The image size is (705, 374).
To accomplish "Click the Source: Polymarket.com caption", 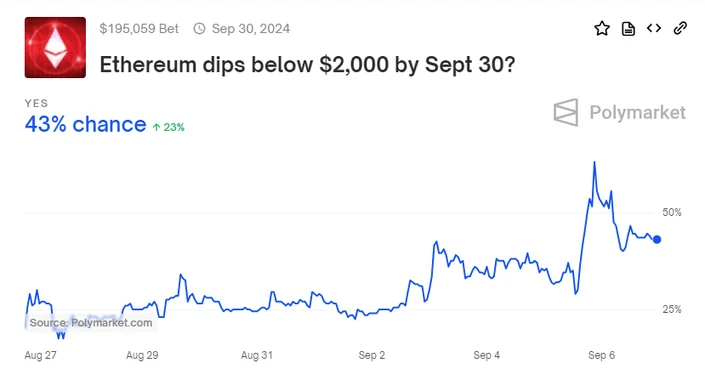I will 91,323.
